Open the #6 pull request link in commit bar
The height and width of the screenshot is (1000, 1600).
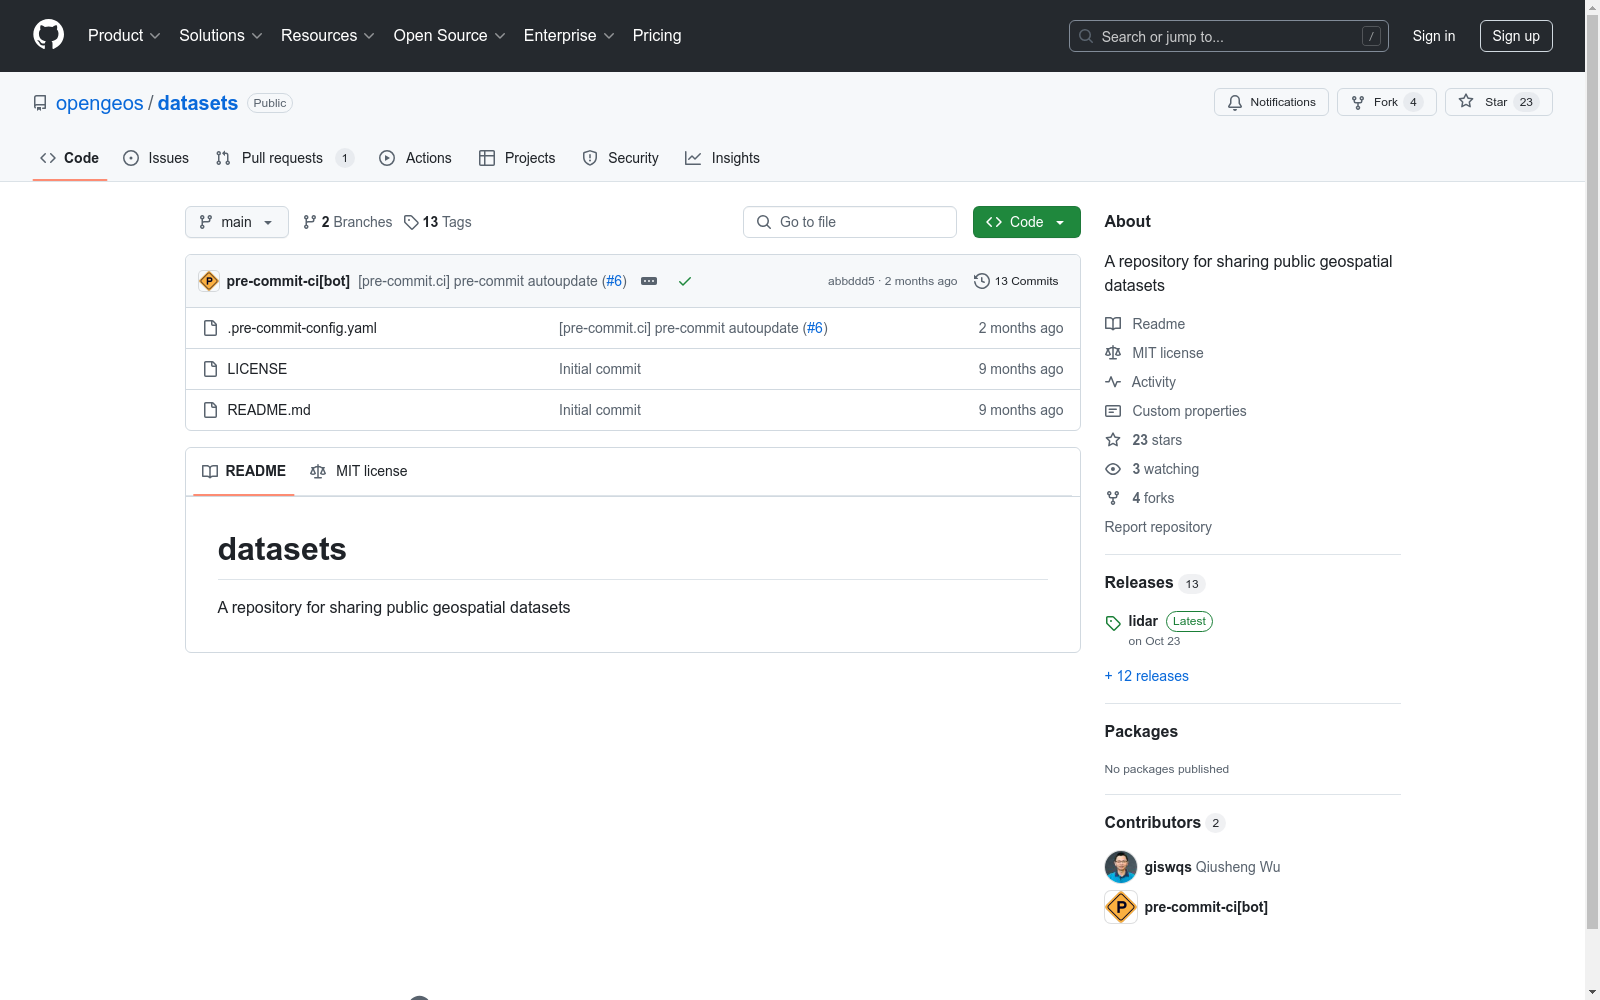pos(615,281)
